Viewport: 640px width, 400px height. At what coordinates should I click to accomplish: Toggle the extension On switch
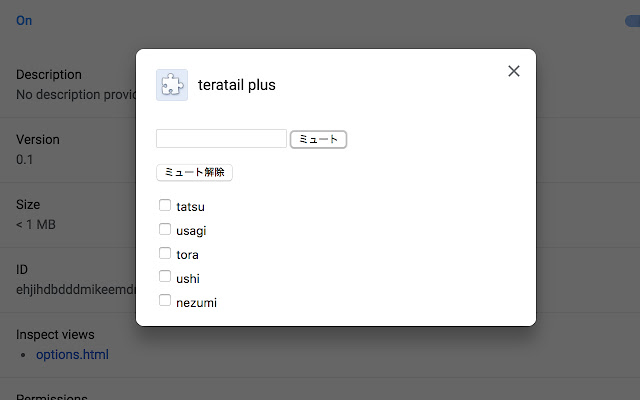tap(632, 21)
